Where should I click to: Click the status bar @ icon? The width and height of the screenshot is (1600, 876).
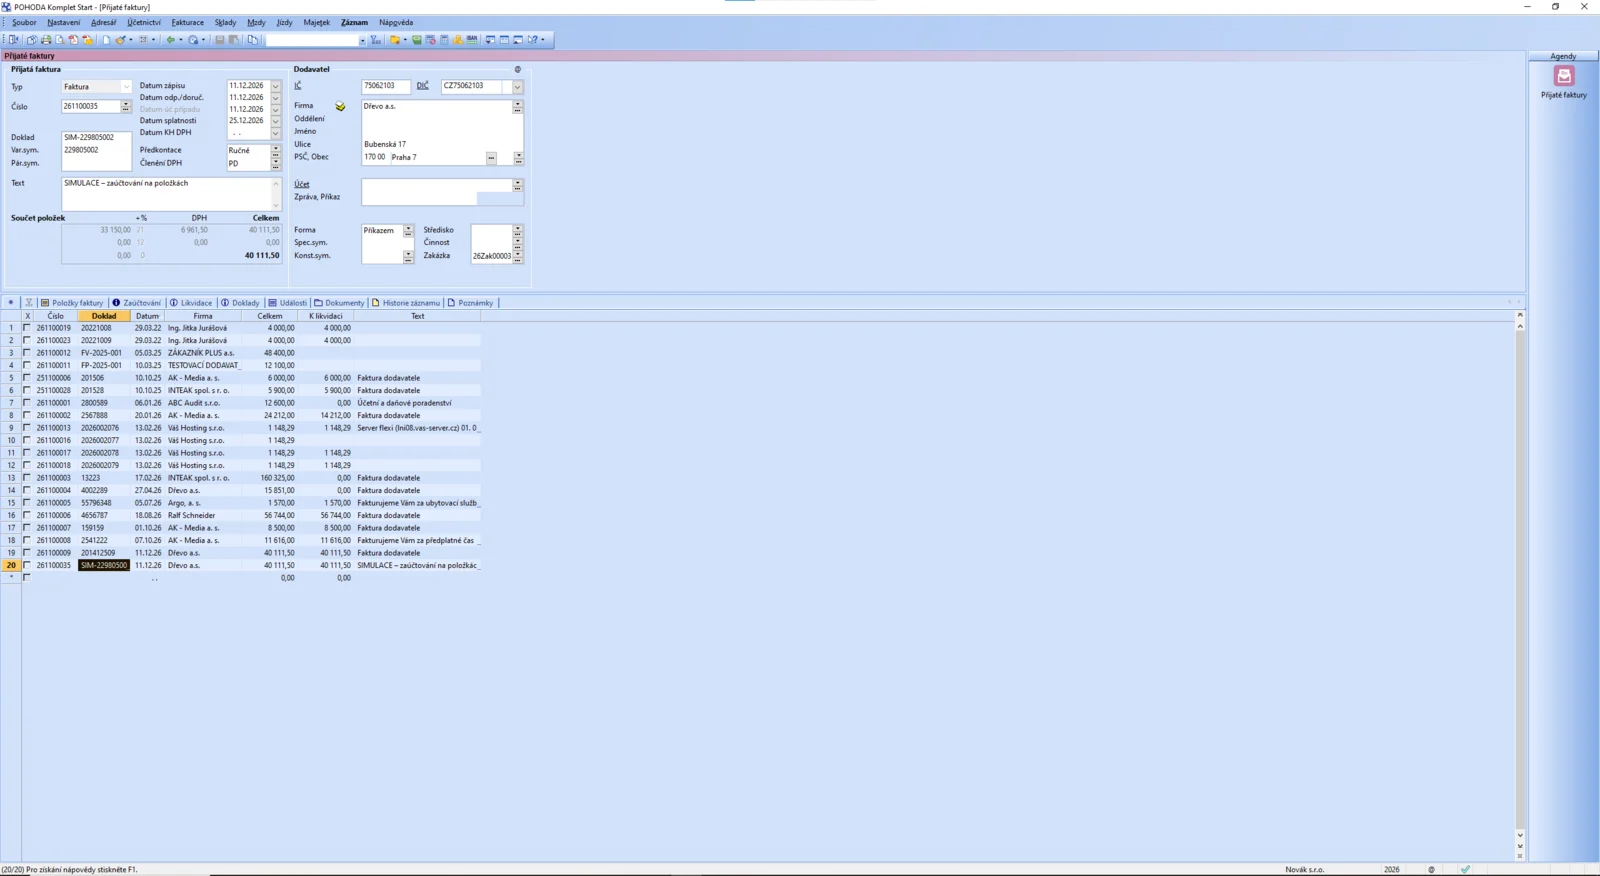pyautogui.click(x=1431, y=869)
